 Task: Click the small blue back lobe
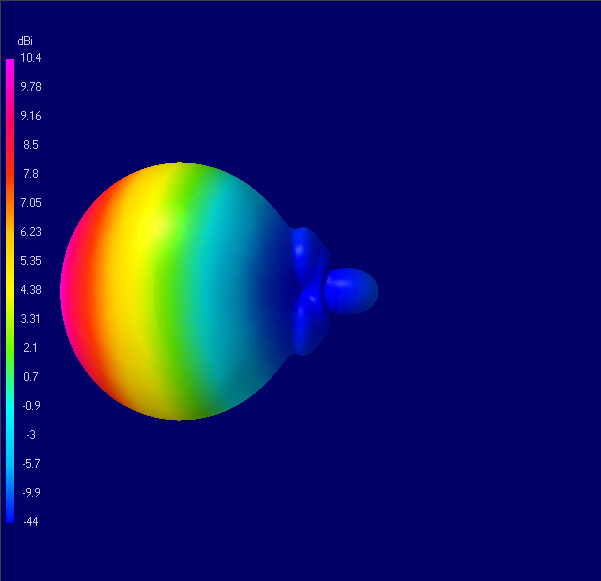coord(351,291)
